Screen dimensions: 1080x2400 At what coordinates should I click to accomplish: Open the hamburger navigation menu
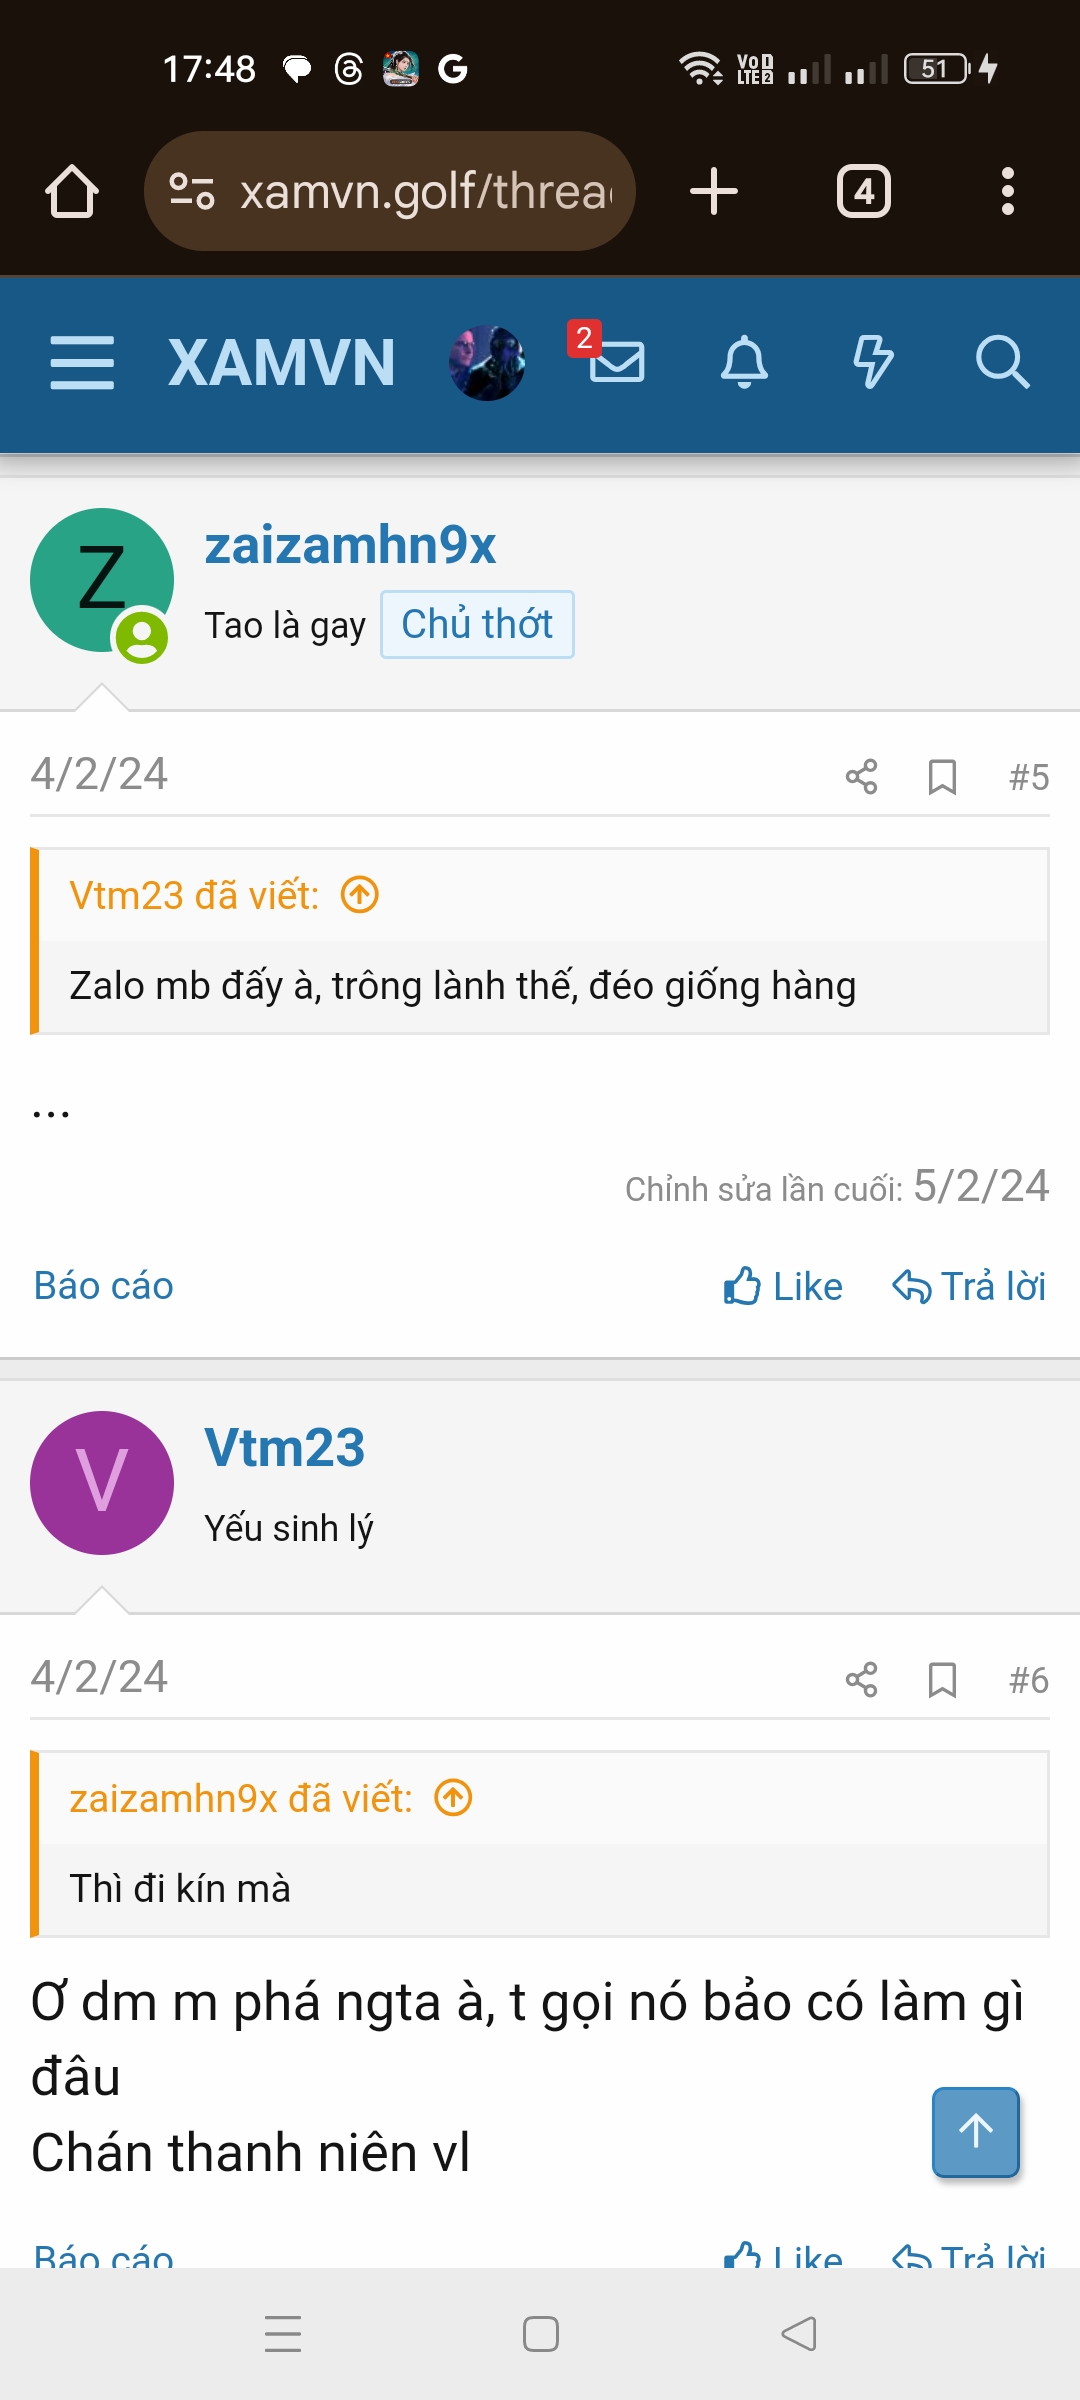click(x=82, y=362)
